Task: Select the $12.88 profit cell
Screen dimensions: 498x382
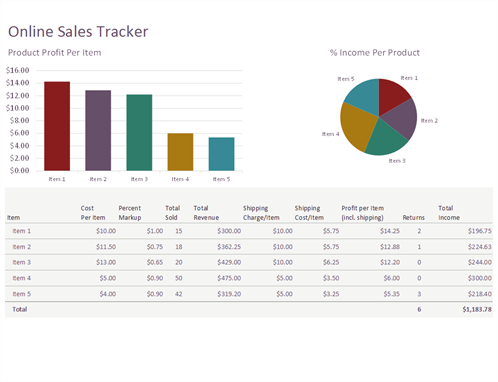Action: [x=390, y=247]
